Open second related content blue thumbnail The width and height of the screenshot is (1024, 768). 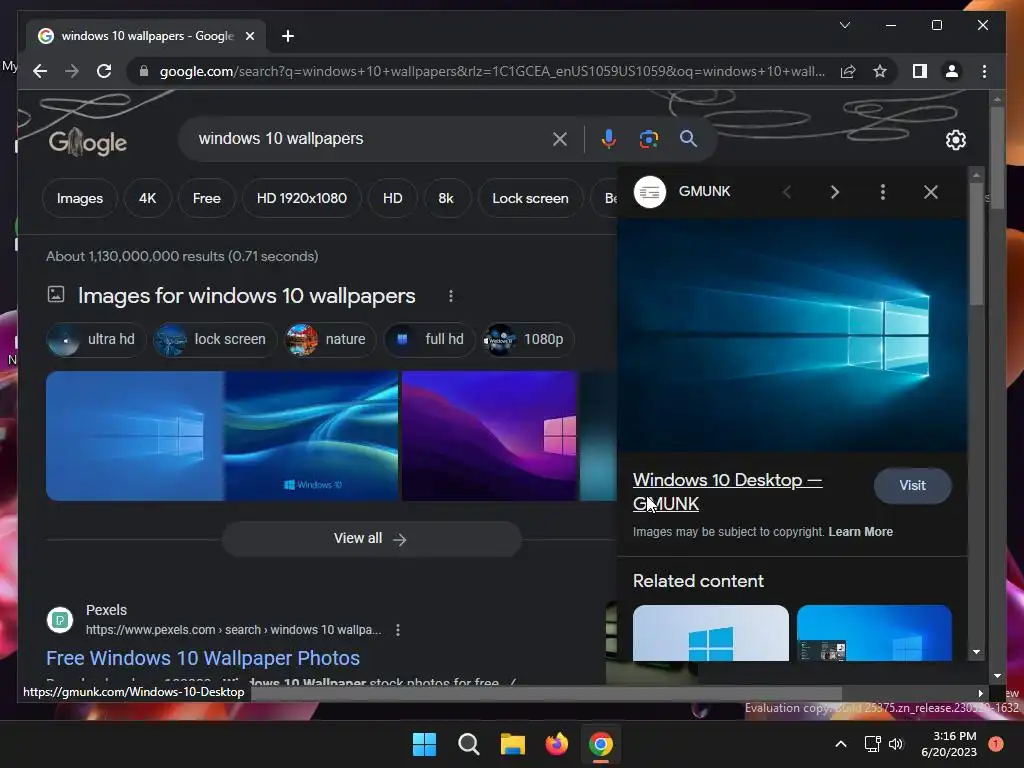coord(874,633)
